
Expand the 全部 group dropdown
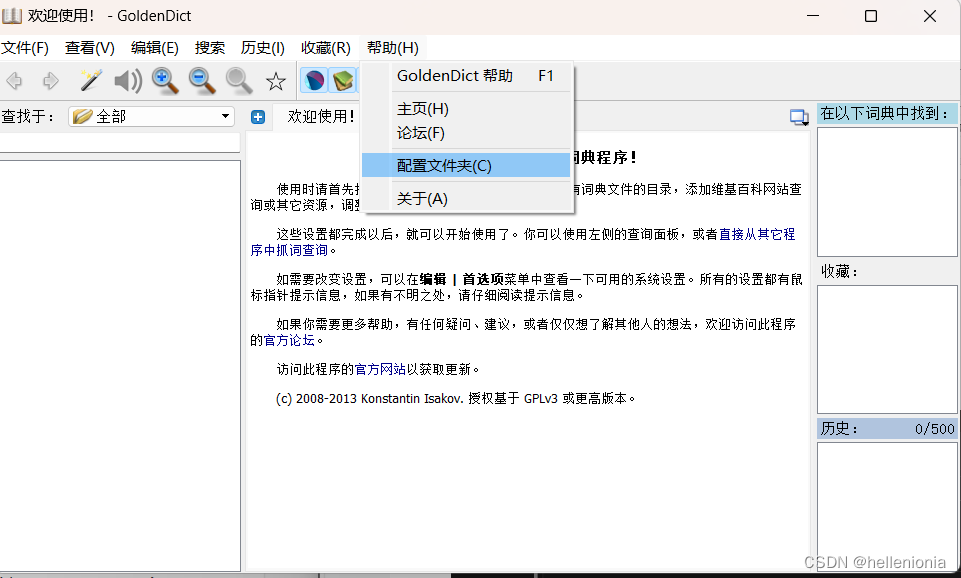coord(151,116)
